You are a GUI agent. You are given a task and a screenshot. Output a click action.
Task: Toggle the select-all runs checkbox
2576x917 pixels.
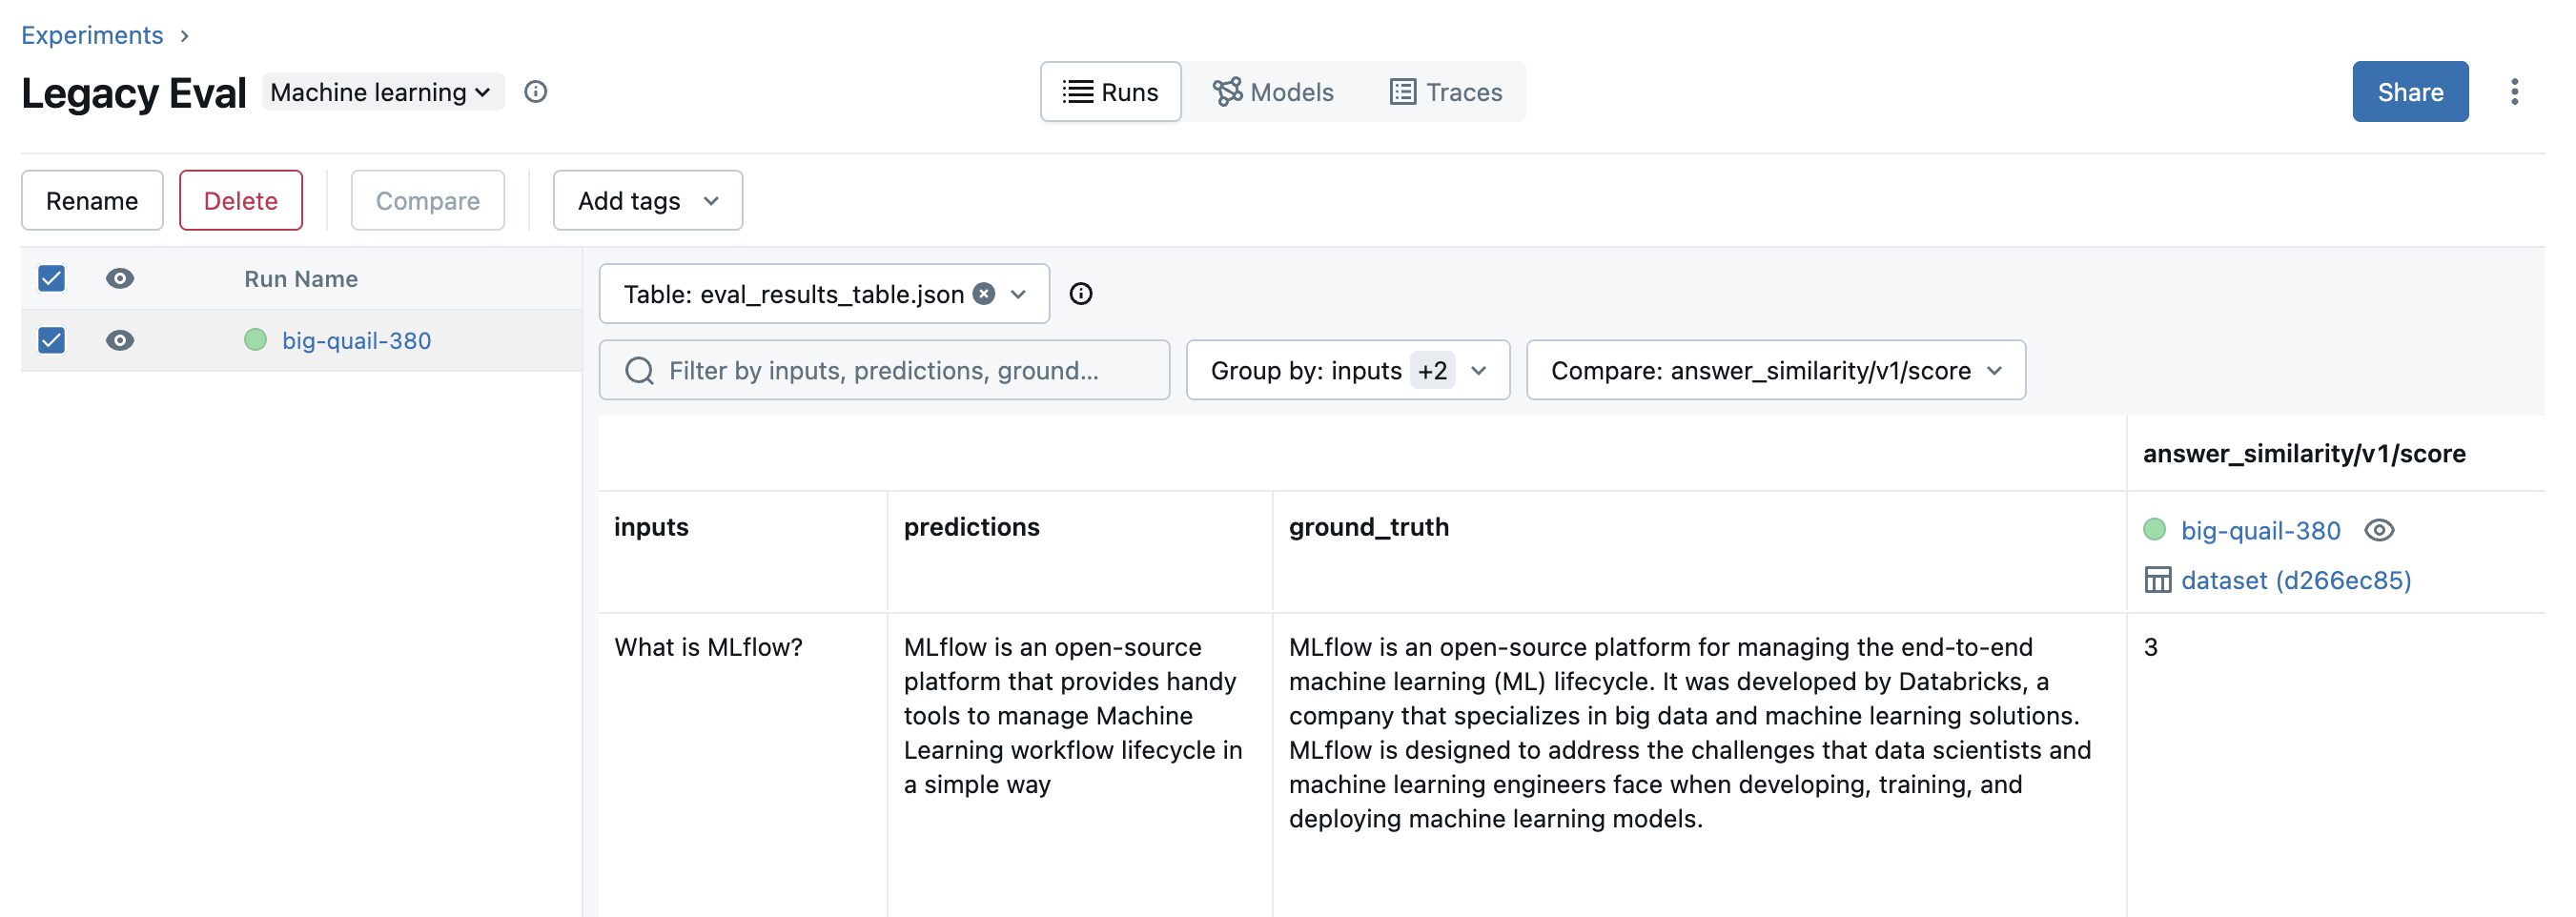tap(52, 278)
